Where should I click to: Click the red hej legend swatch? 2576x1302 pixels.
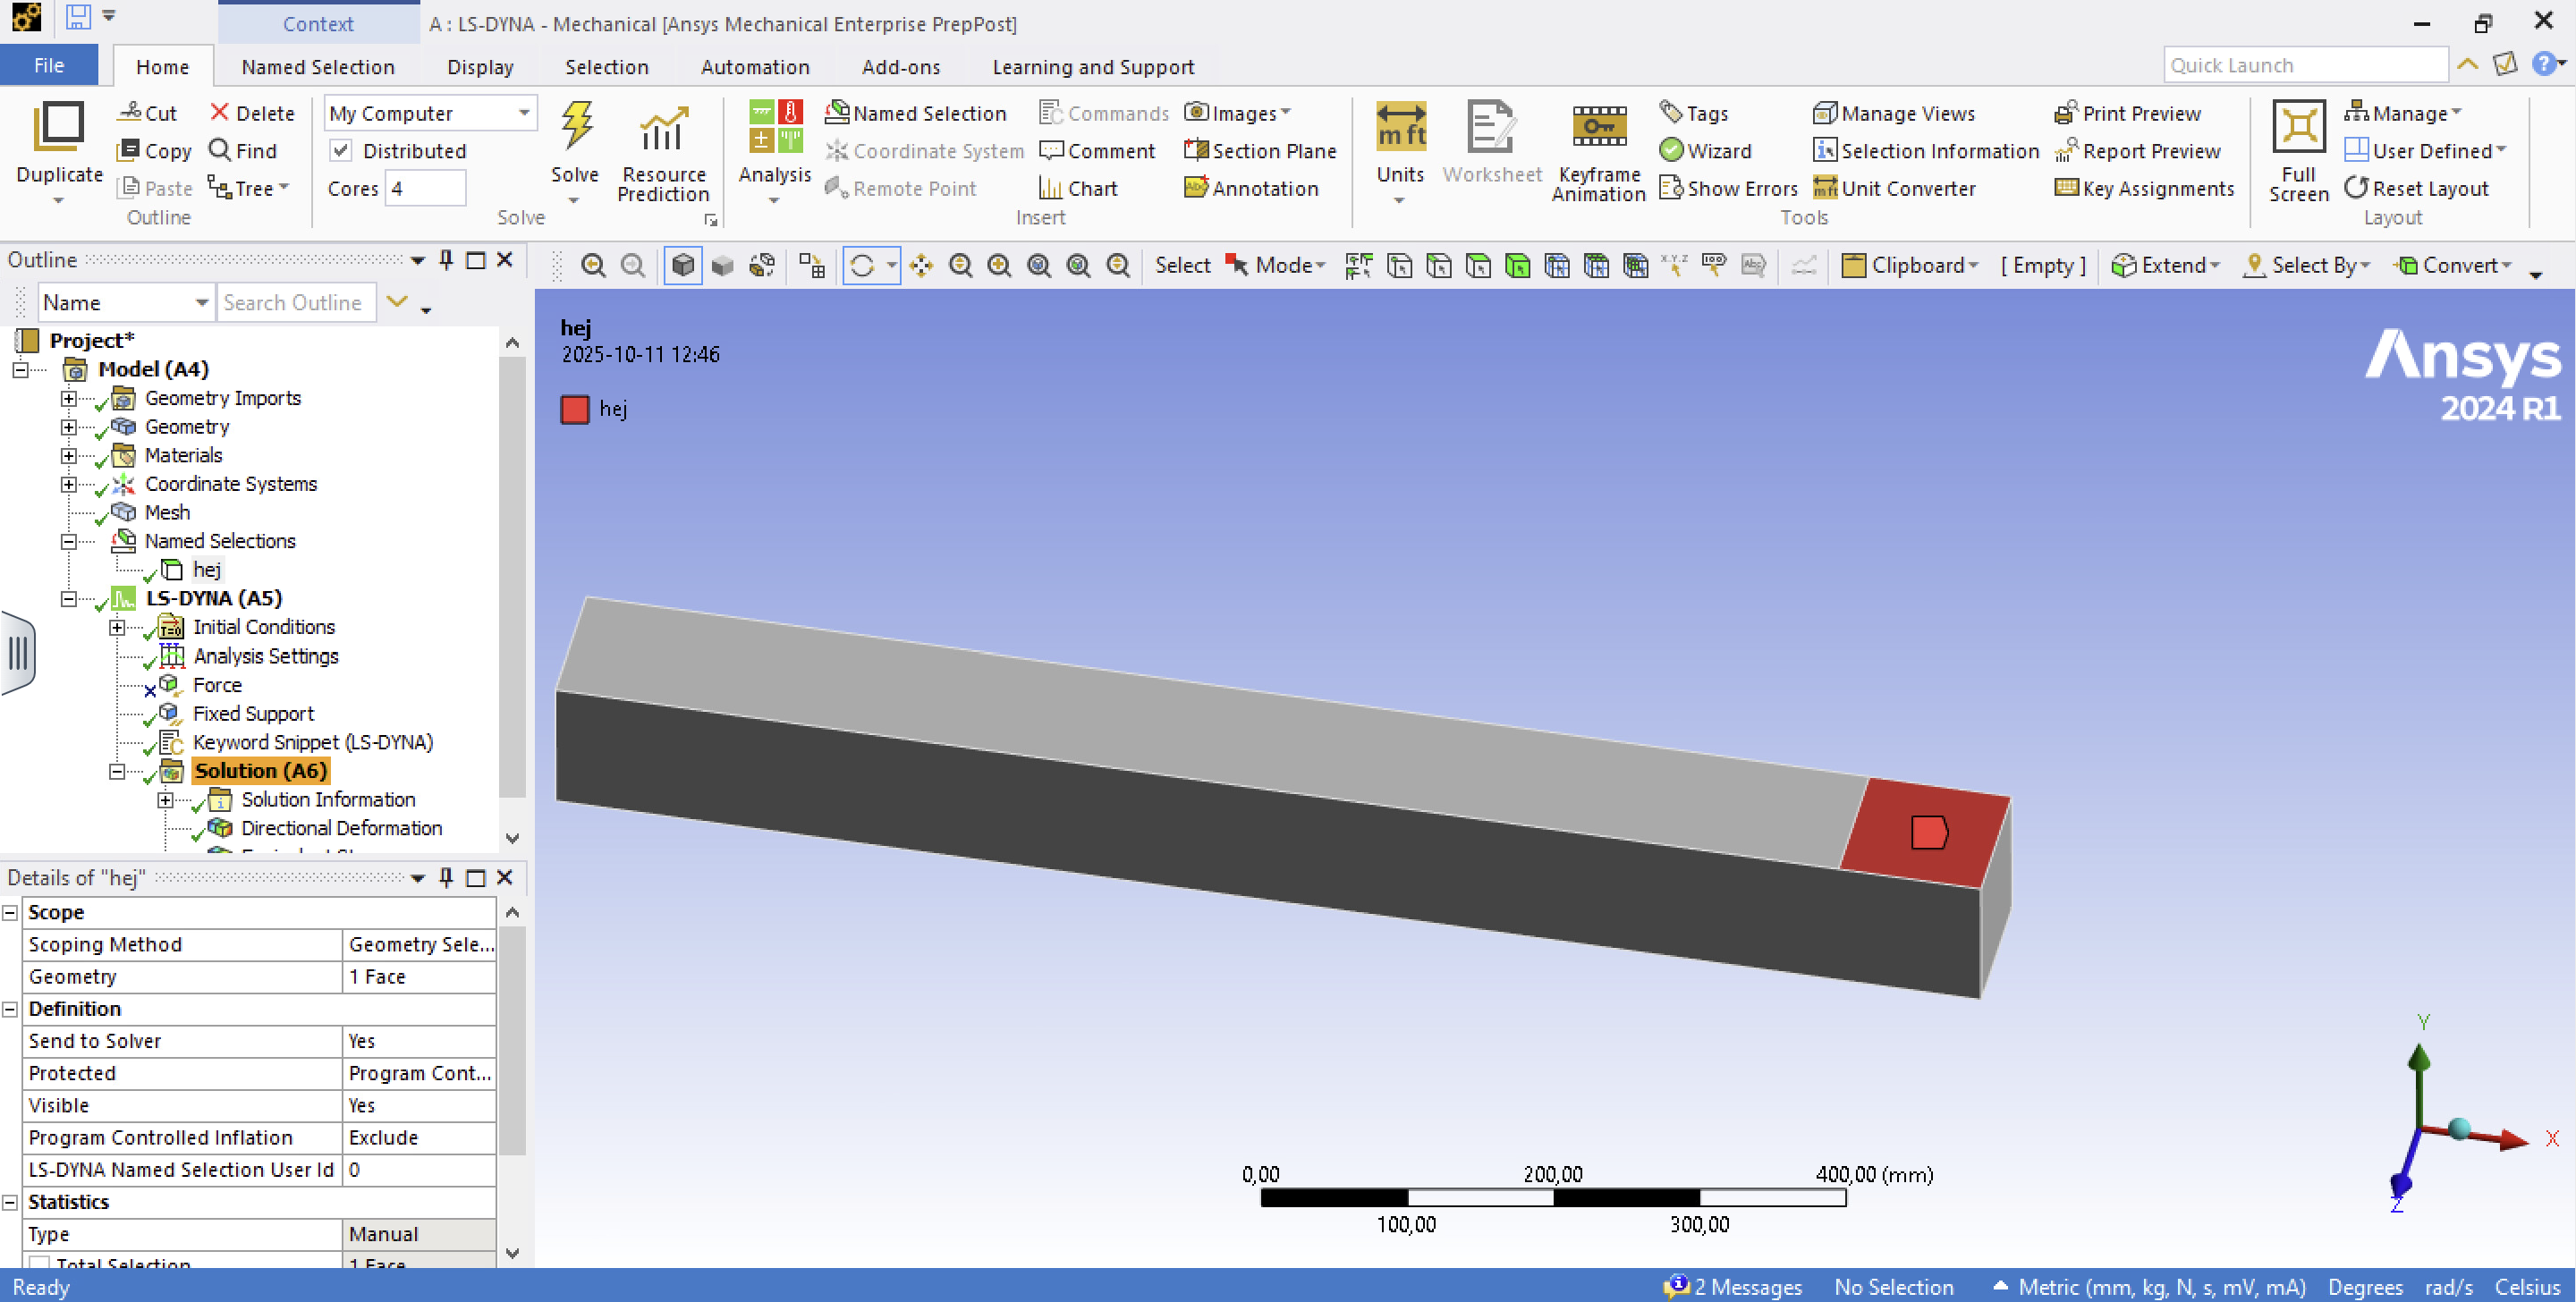coord(575,409)
